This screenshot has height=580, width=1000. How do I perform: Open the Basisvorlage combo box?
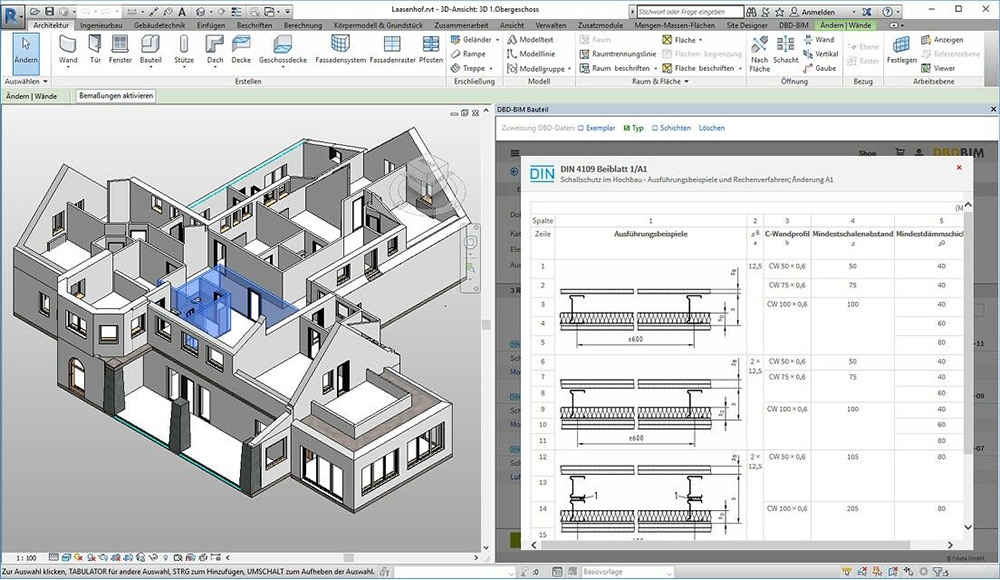(x=626, y=572)
